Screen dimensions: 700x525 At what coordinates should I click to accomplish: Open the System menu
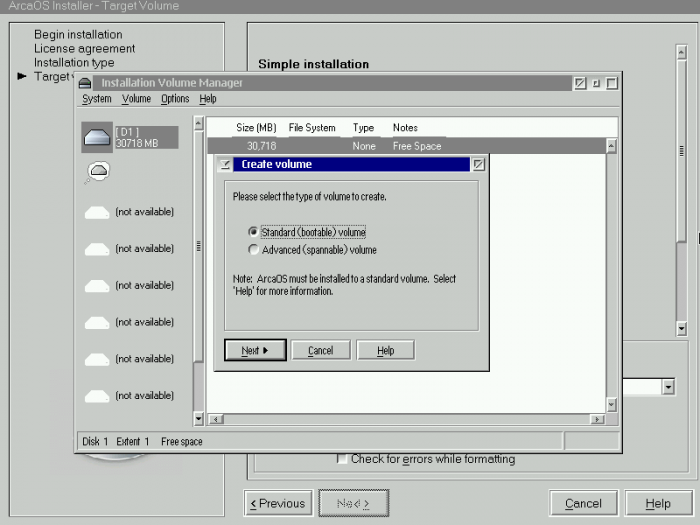coord(97,99)
